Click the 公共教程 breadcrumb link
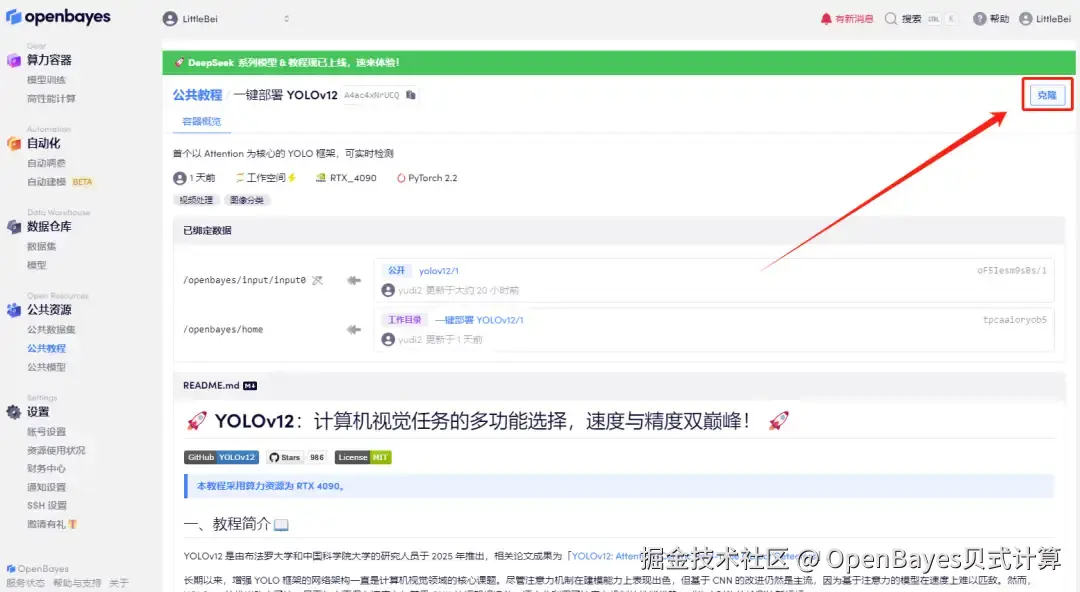Image resolution: width=1080 pixels, height=592 pixels. pyautogui.click(x=197, y=94)
